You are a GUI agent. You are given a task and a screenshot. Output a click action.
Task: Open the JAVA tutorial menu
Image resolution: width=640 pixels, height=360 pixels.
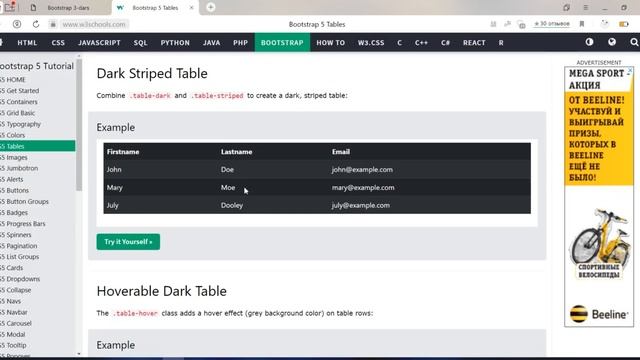click(211, 42)
